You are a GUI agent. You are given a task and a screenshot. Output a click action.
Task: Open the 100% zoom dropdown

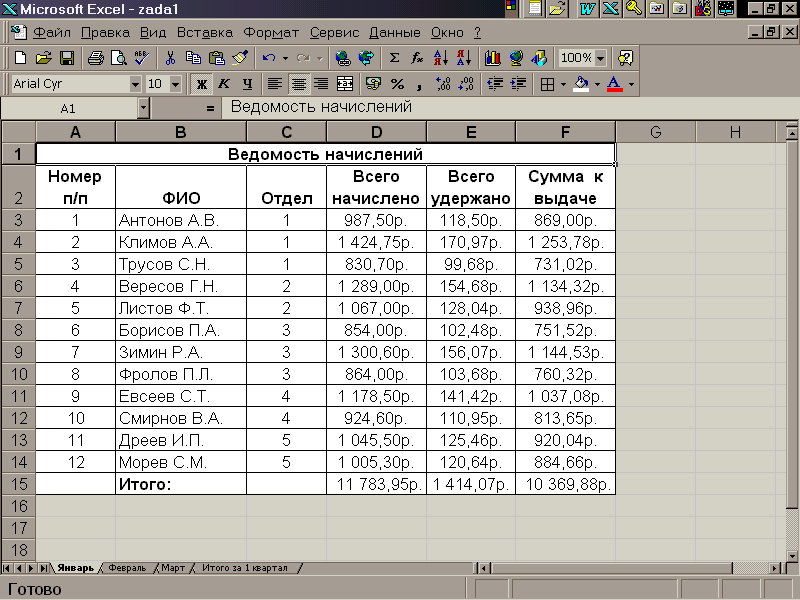coord(601,58)
